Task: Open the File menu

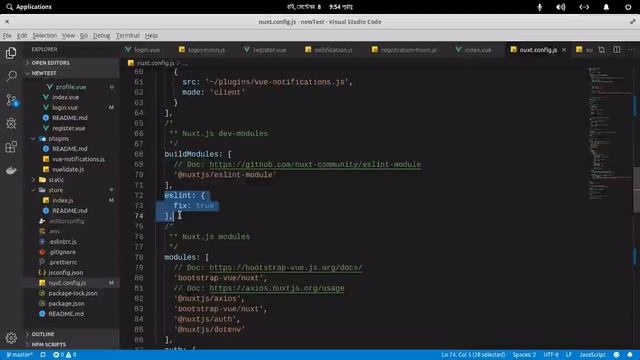Action: pos(7,36)
